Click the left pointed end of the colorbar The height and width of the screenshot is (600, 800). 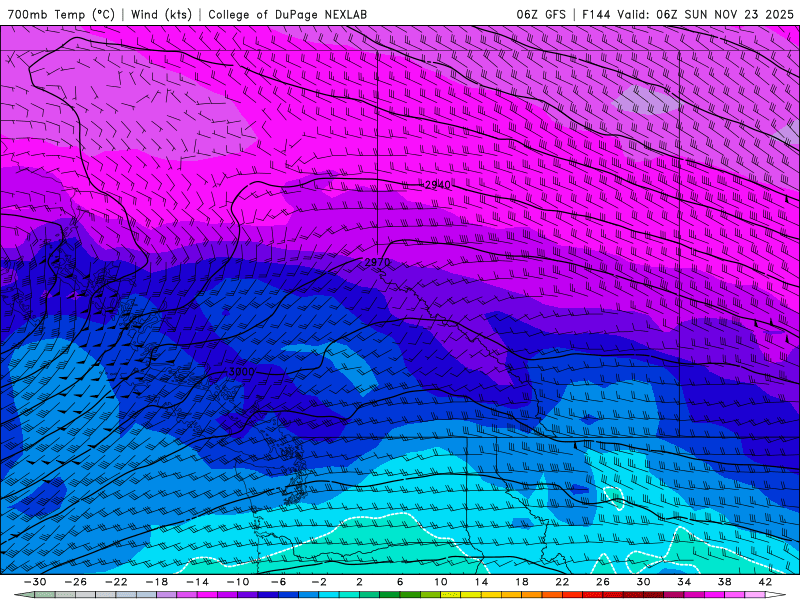(24, 594)
